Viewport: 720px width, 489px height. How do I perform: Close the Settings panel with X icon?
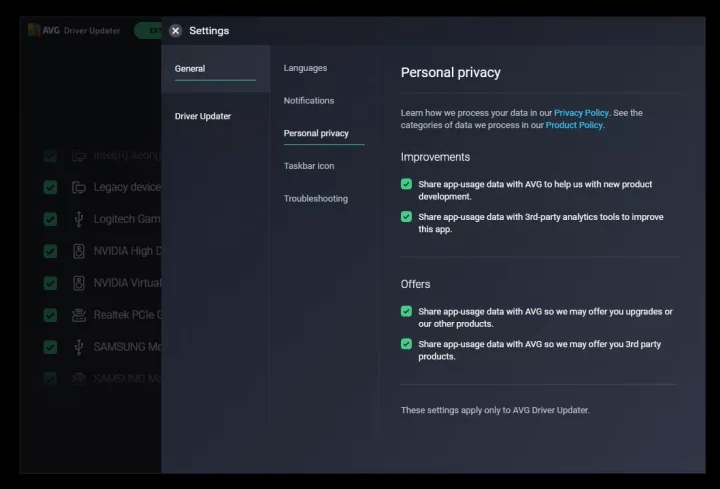pos(176,31)
